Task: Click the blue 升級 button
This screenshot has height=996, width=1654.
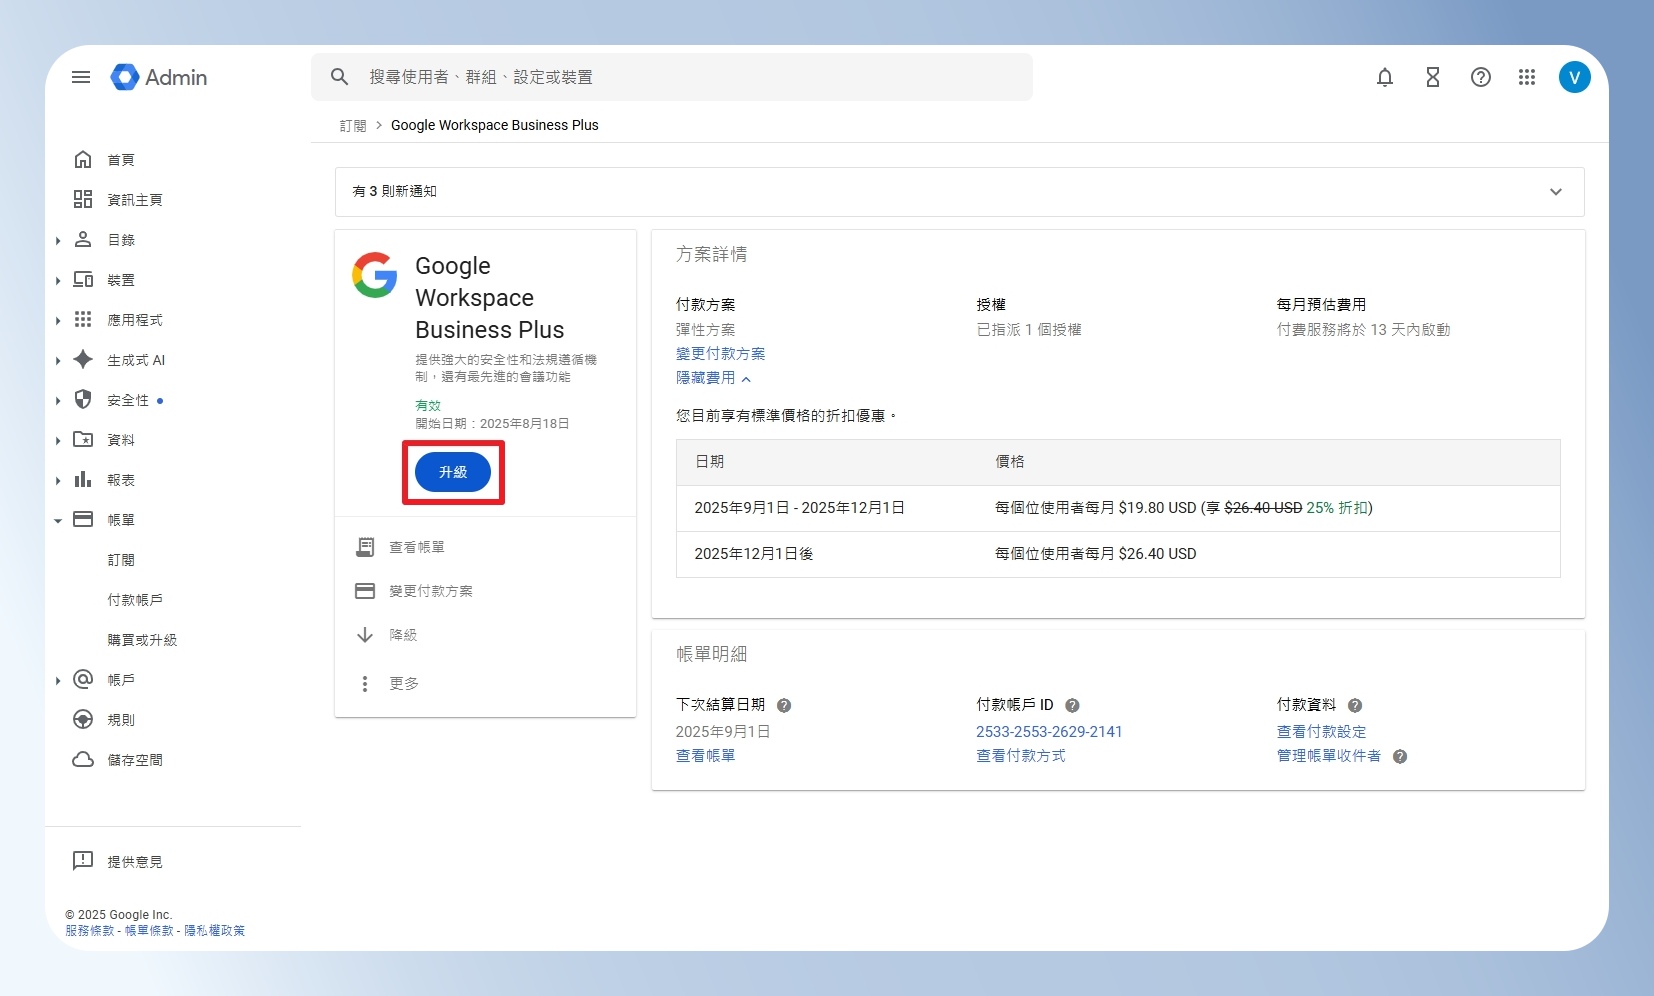Action: pos(453,472)
